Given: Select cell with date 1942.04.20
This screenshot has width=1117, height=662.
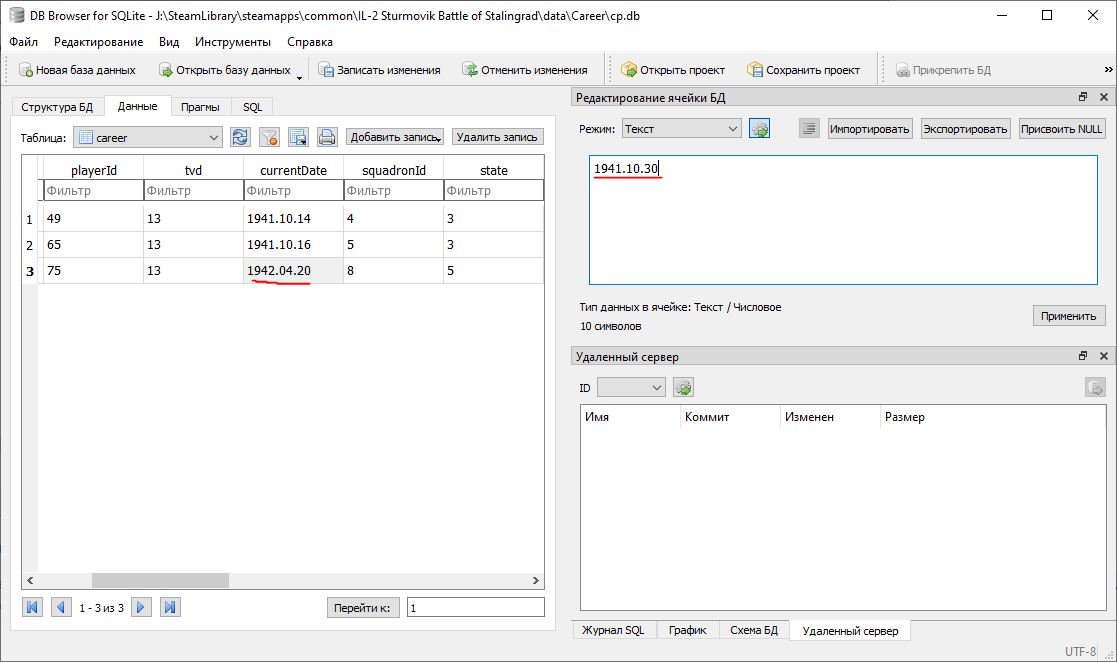Looking at the screenshot, I should coord(293,271).
